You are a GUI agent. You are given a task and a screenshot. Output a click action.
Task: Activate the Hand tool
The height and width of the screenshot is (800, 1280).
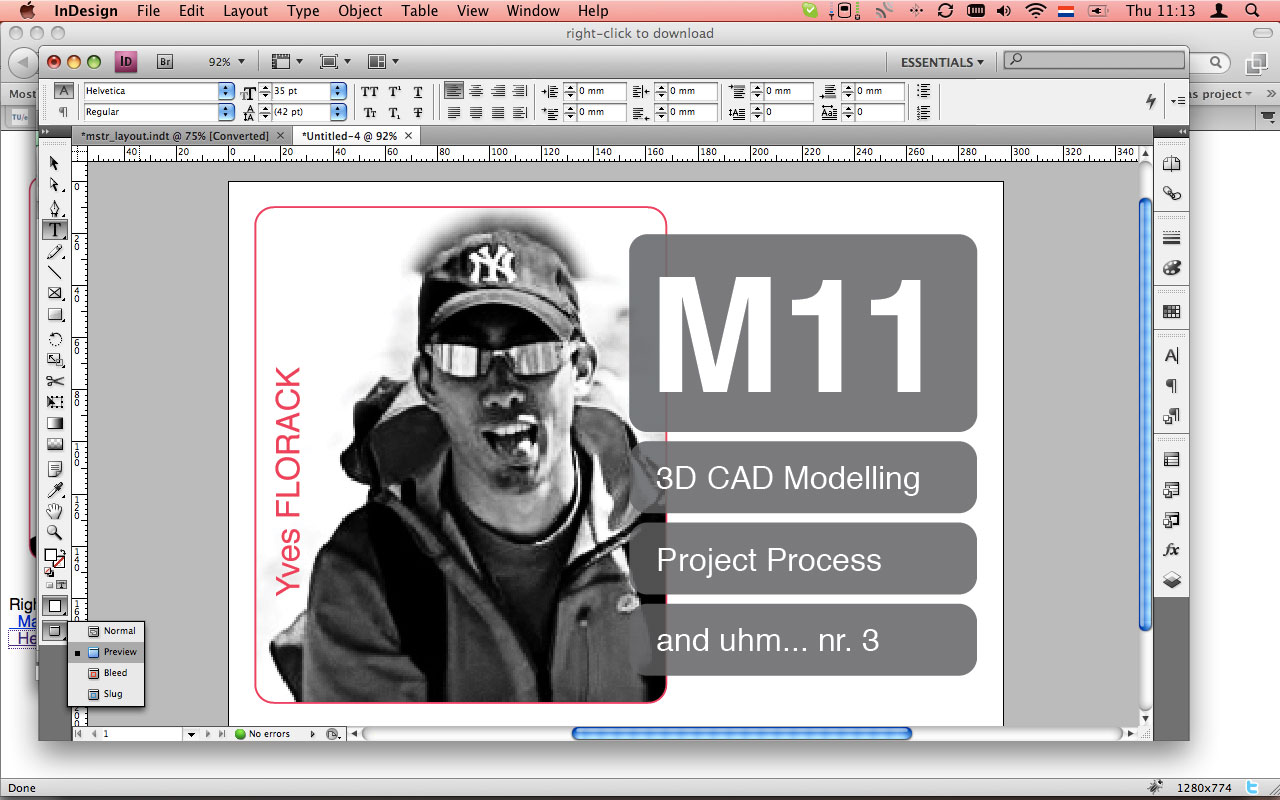[x=55, y=511]
